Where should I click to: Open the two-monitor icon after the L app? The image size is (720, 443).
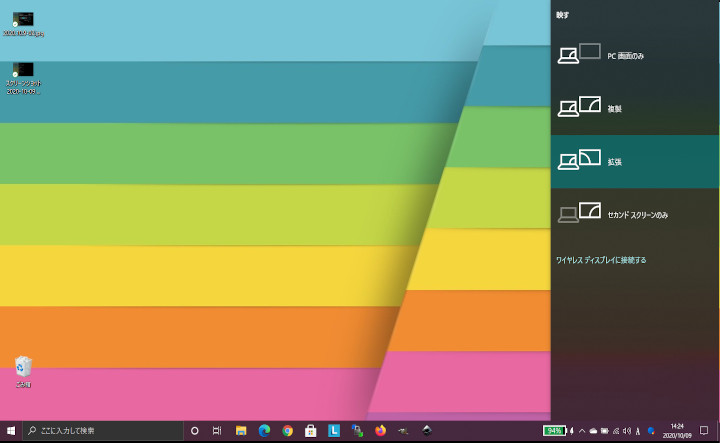(x=357, y=431)
